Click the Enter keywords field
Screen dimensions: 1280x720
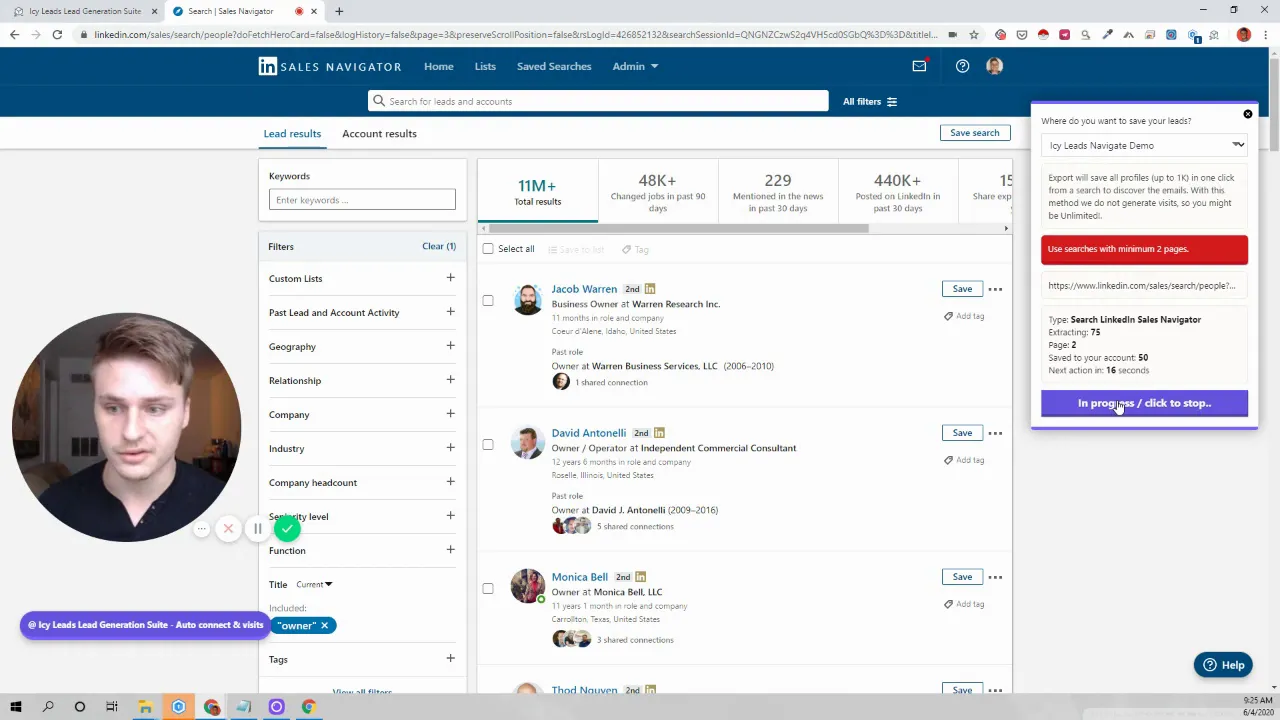coord(362,200)
